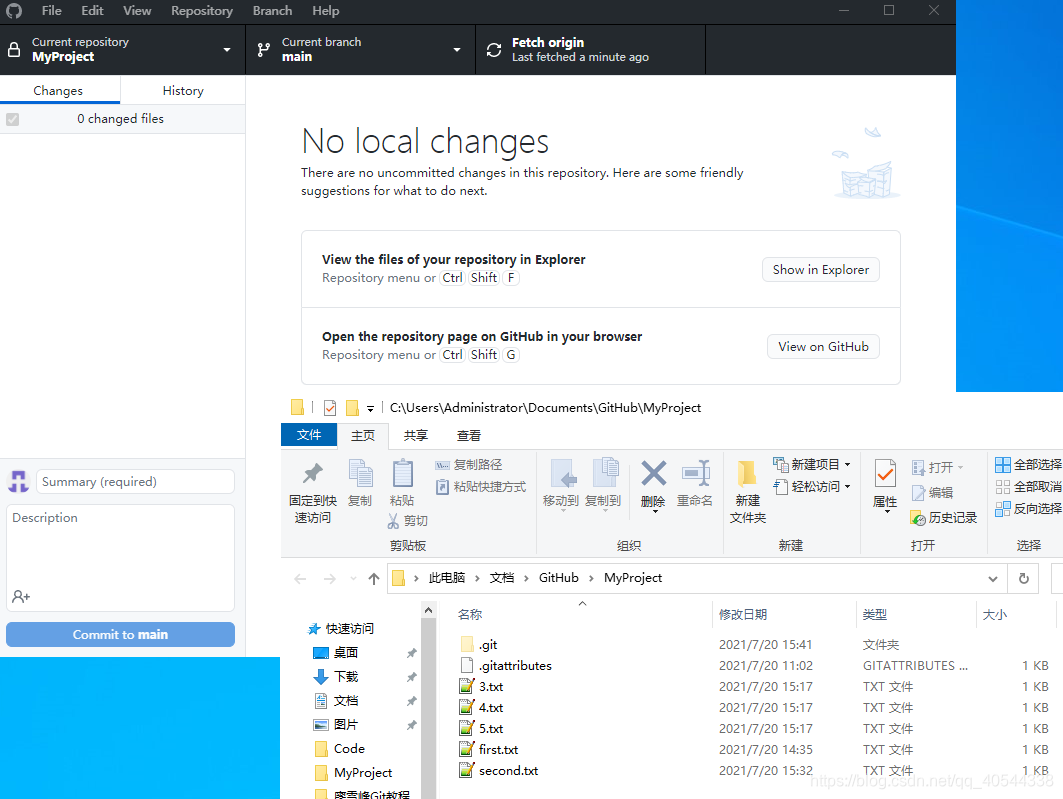Click the Explorer forward arrow

point(329,579)
